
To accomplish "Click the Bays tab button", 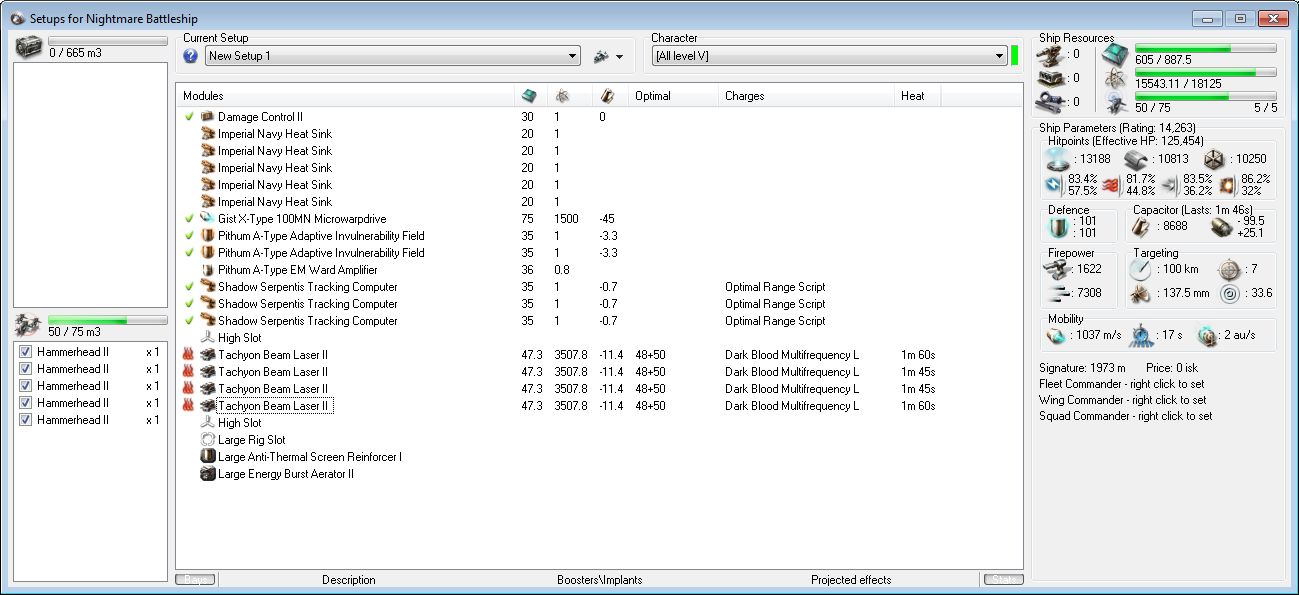I will (195, 580).
